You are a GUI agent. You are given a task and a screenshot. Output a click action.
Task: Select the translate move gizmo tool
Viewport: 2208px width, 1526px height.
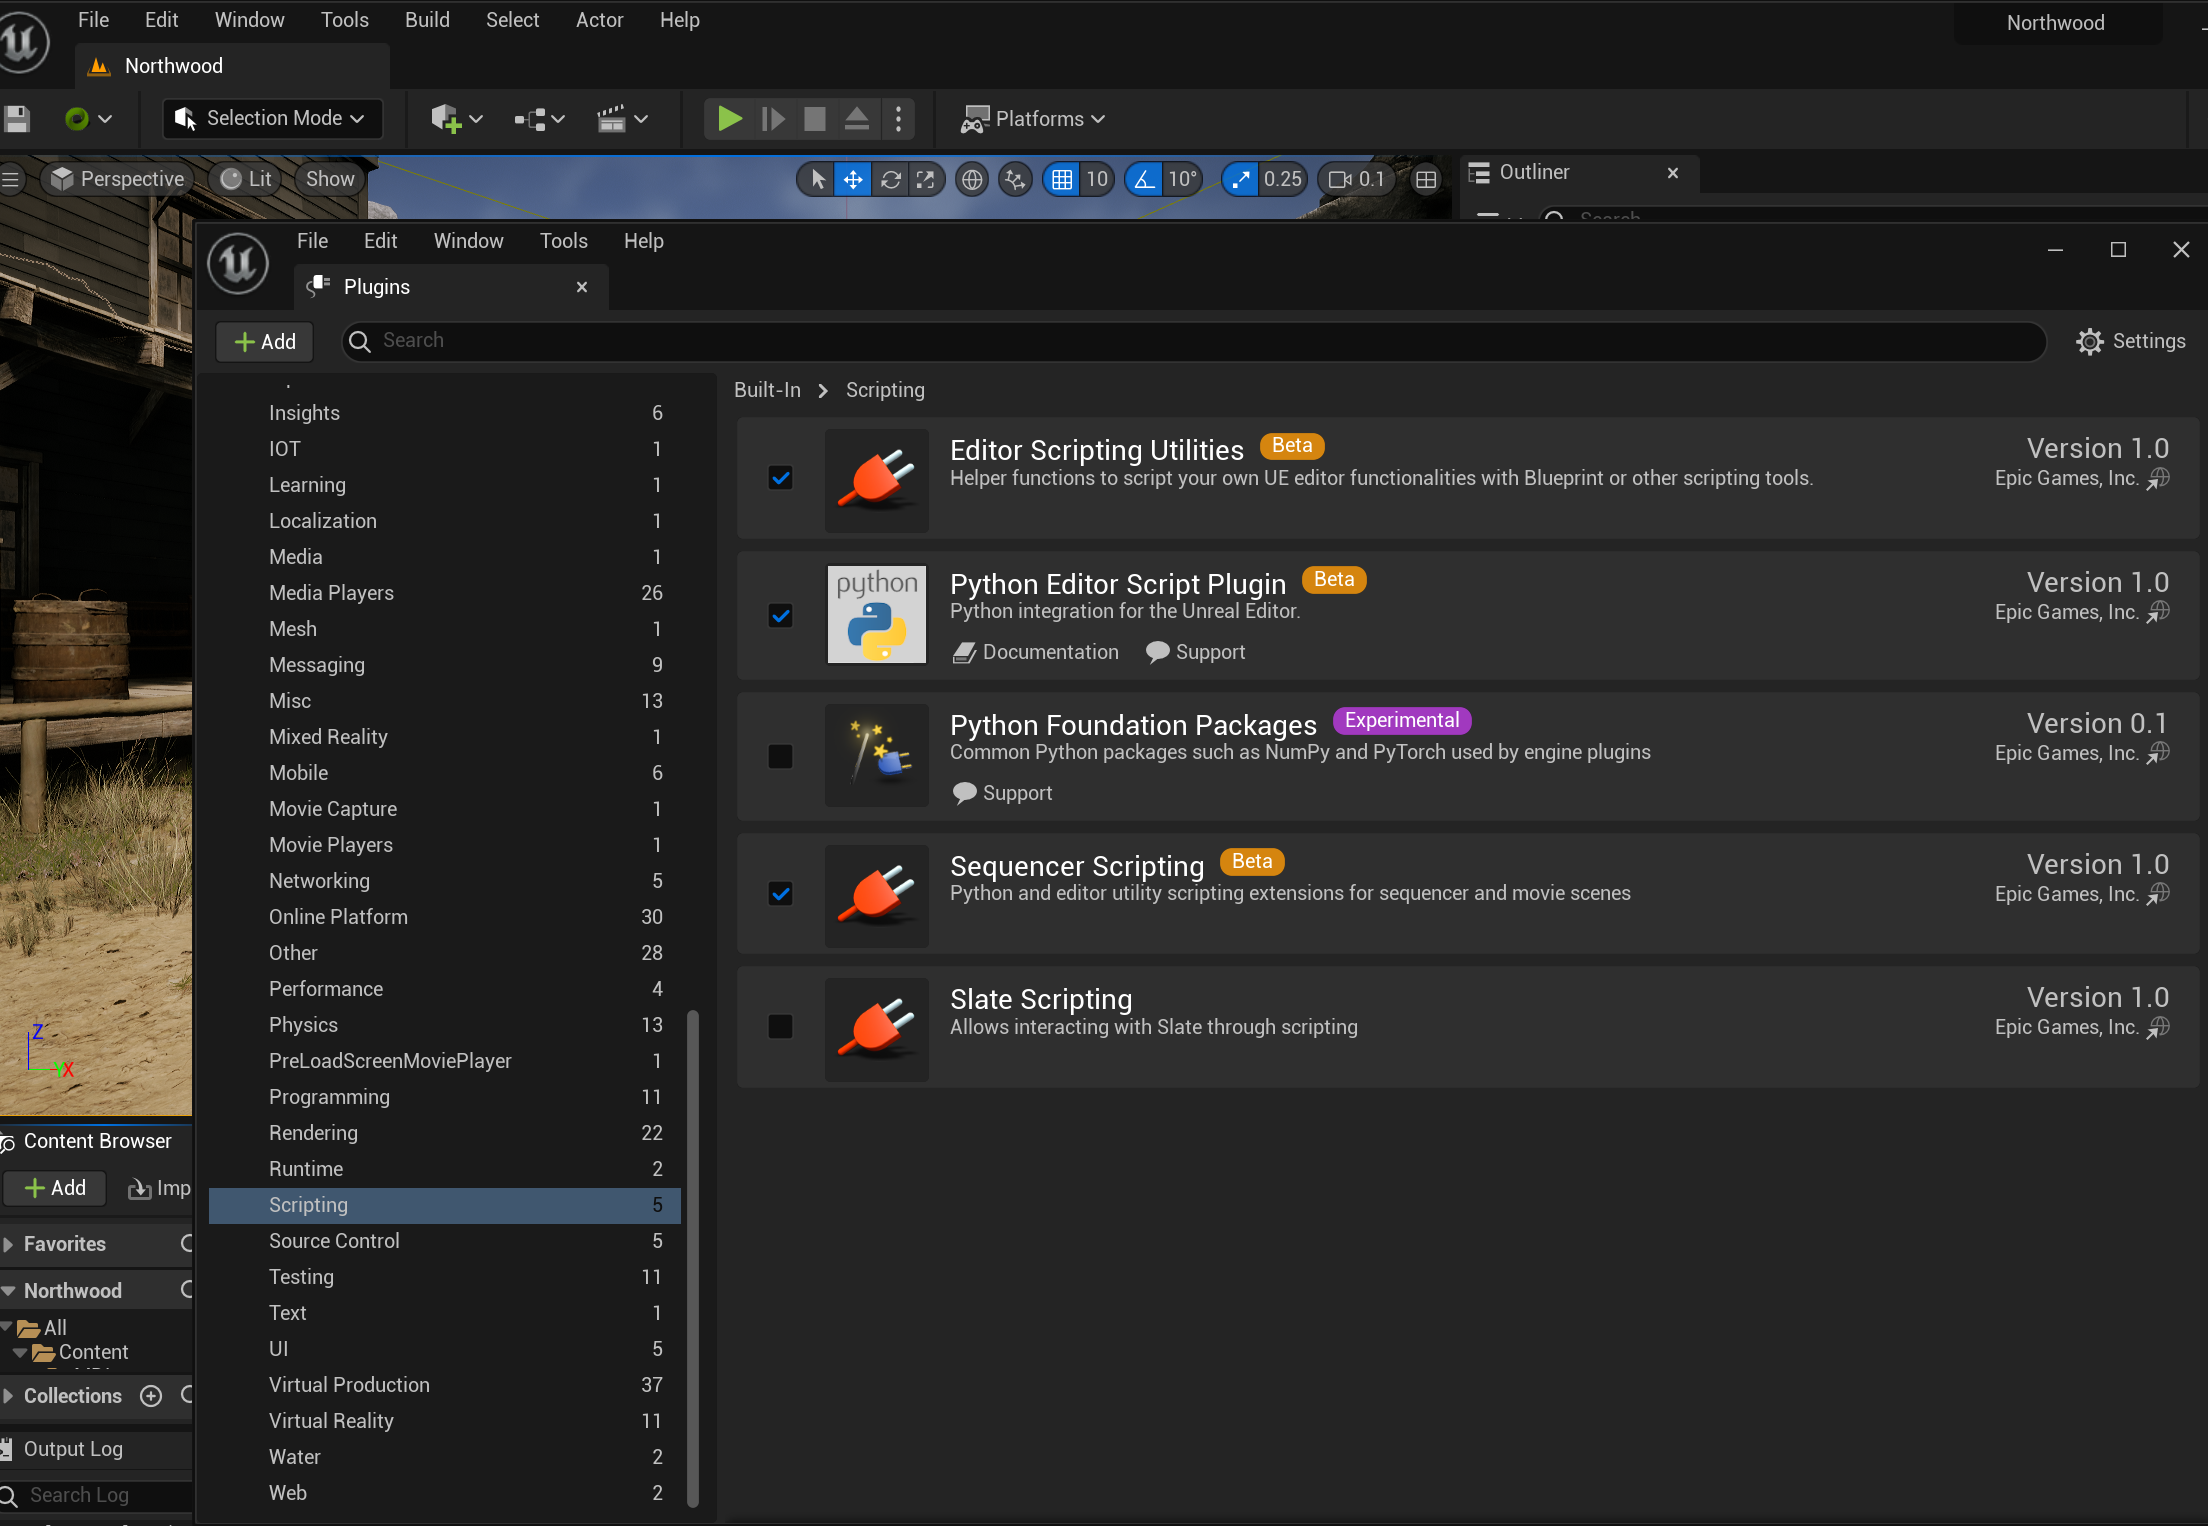coord(853,179)
